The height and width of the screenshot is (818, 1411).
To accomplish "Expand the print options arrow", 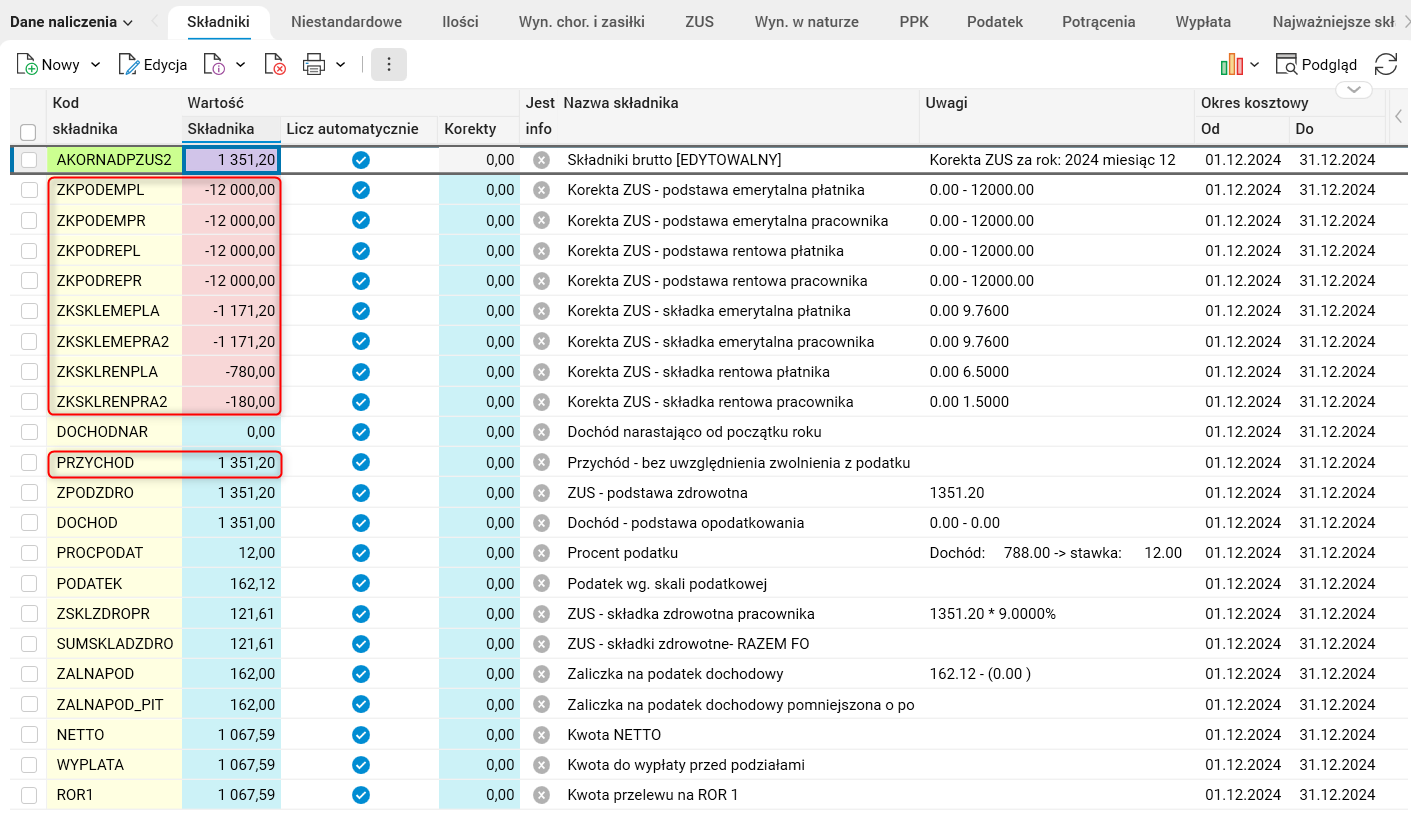I will [341, 65].
